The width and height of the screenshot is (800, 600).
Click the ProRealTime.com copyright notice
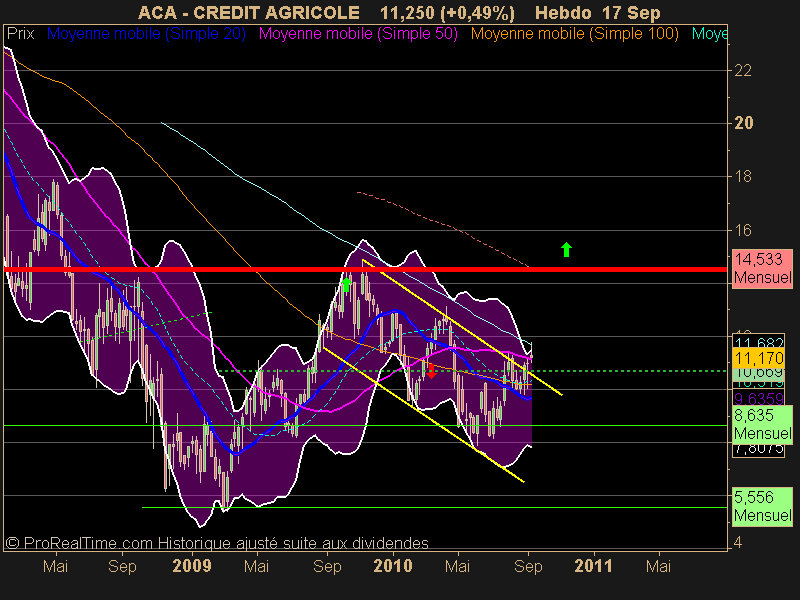point(217,543)
